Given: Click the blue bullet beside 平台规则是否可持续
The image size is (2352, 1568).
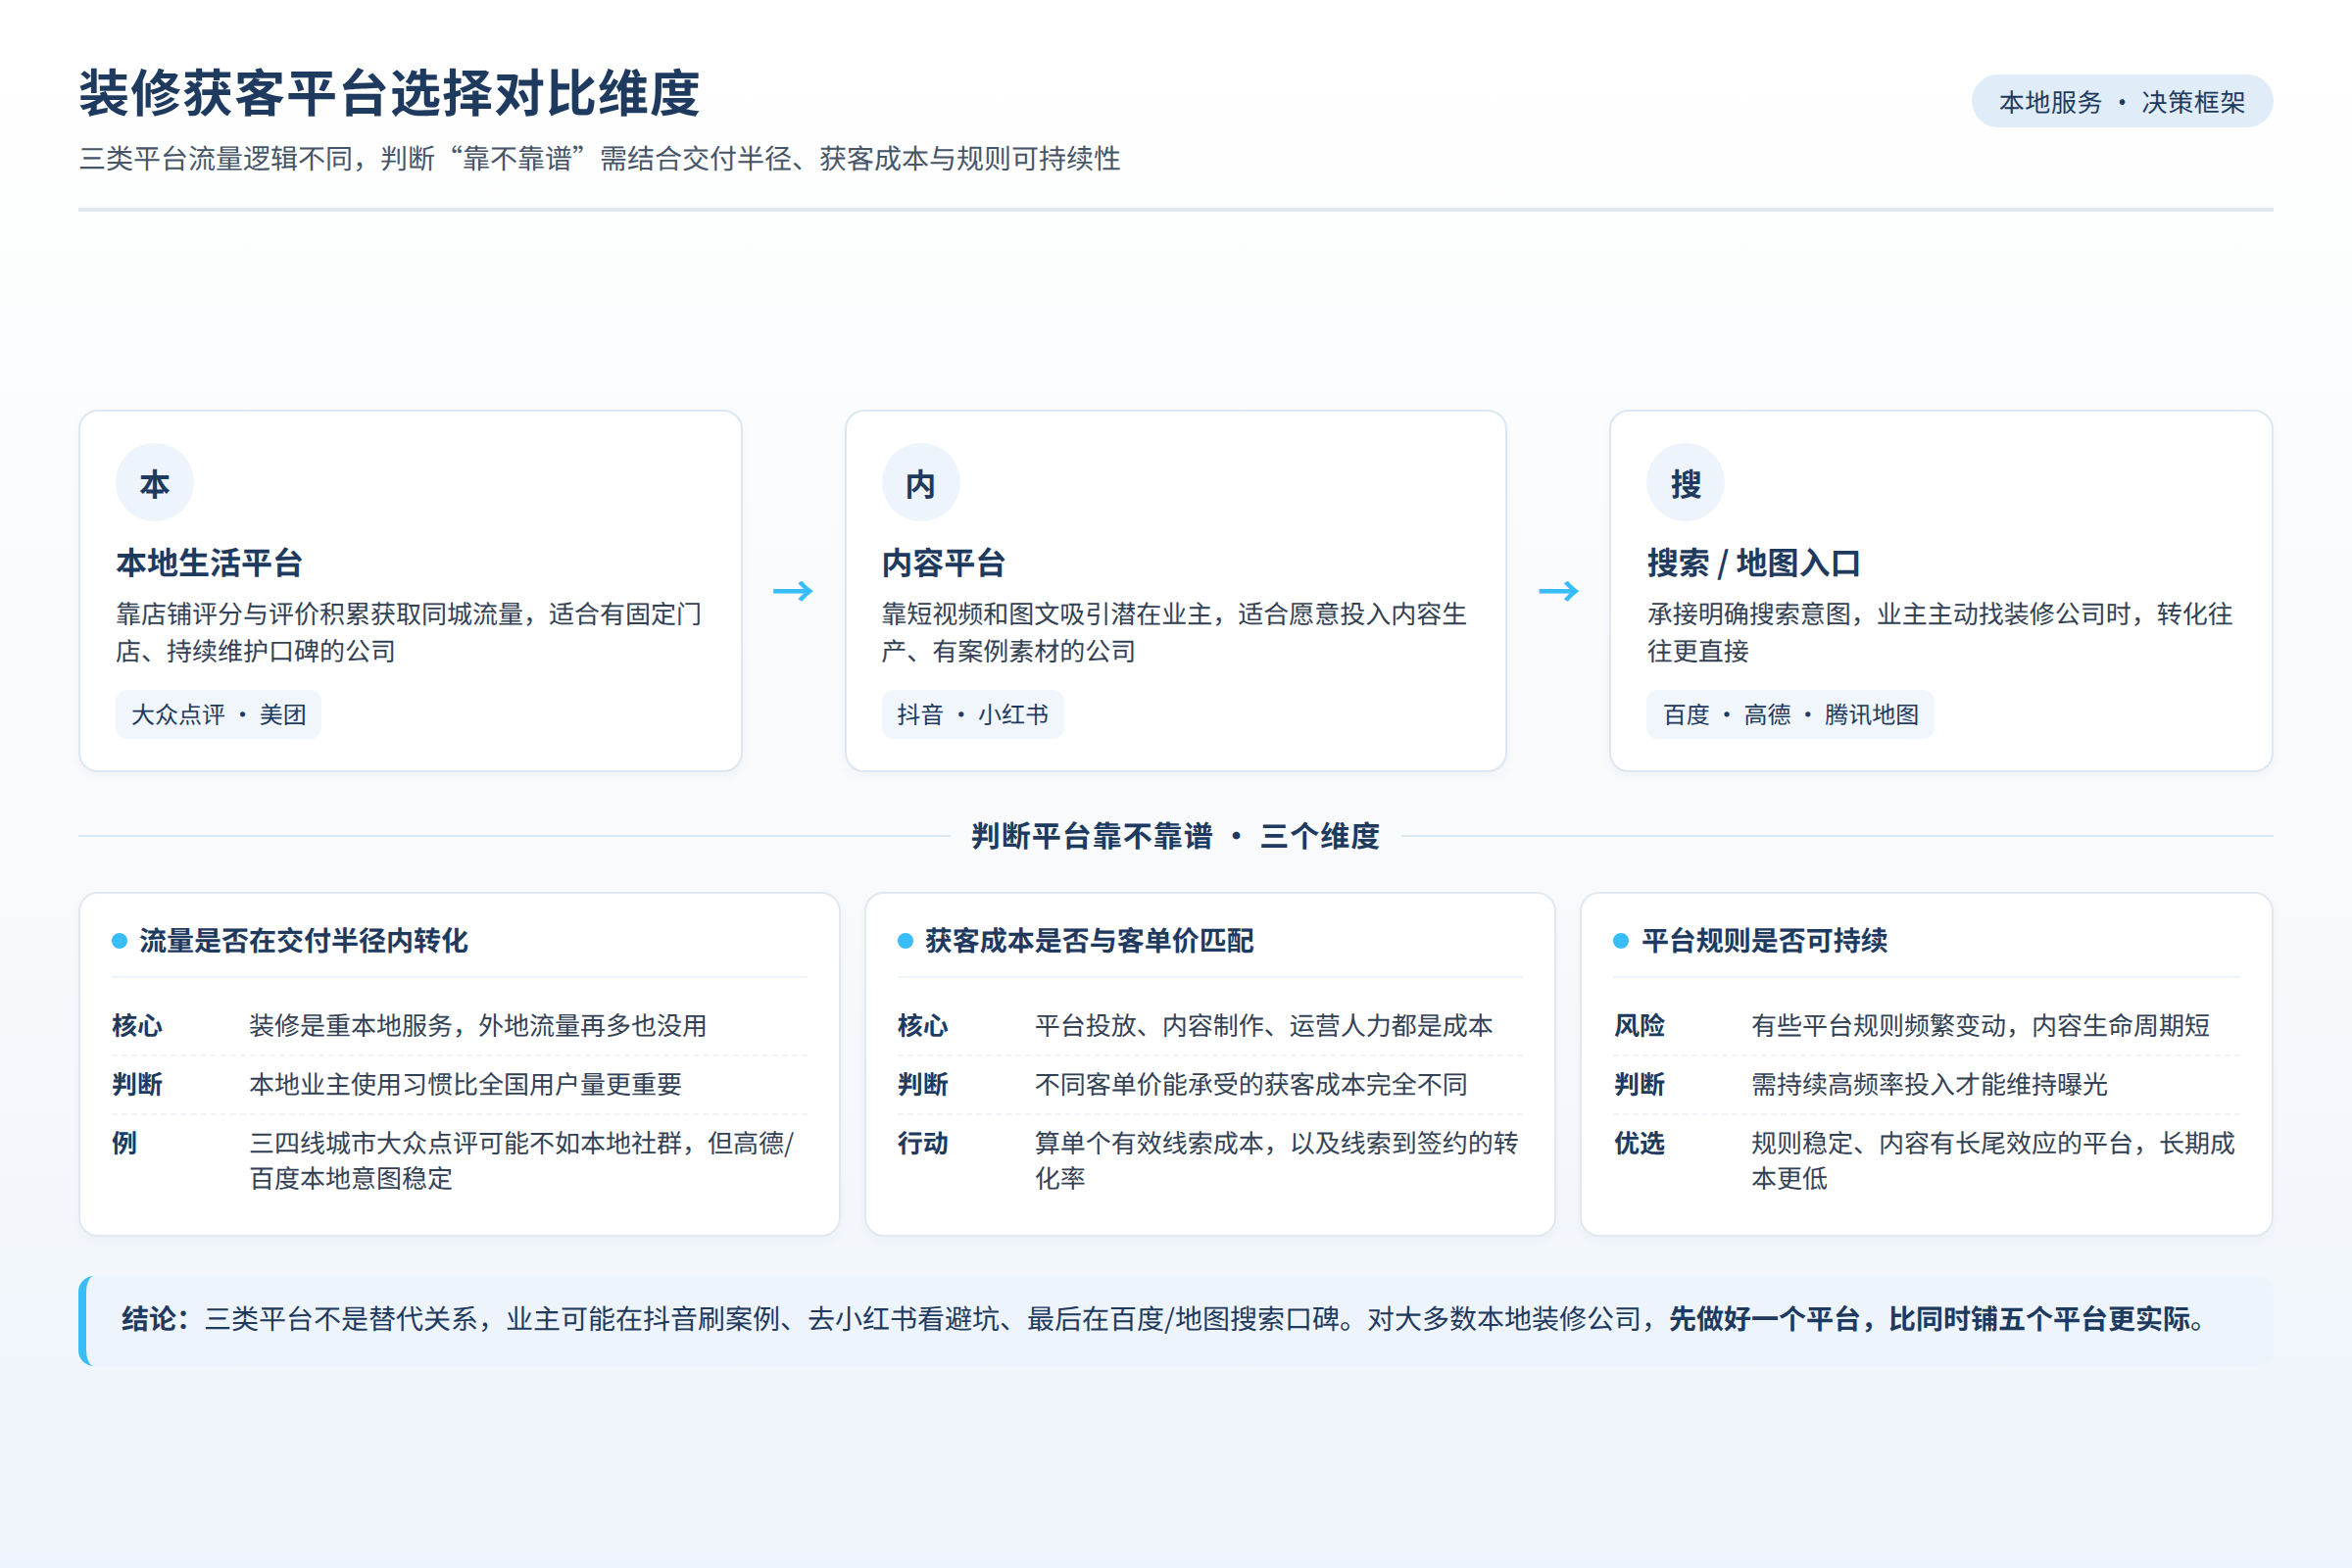Looking at the screenshot, I should pos(1621,941).
